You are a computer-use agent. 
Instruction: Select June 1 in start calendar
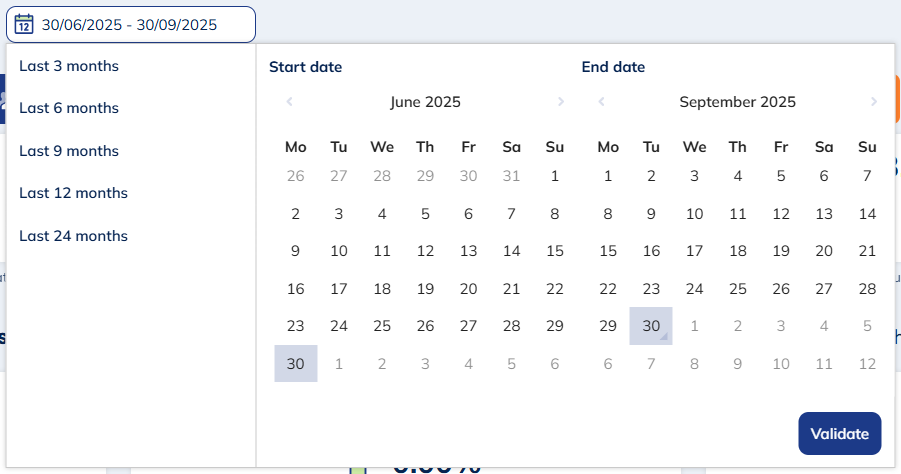[x=555, y=176]
